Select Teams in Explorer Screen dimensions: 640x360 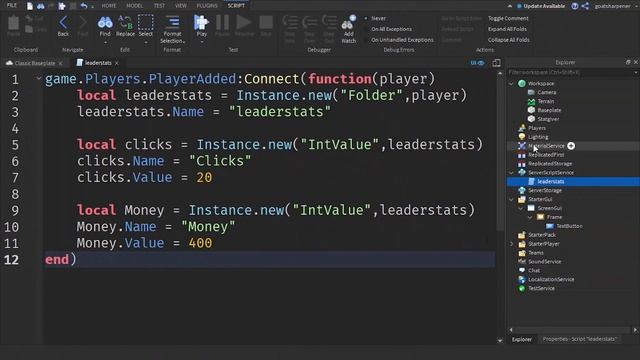536,253
